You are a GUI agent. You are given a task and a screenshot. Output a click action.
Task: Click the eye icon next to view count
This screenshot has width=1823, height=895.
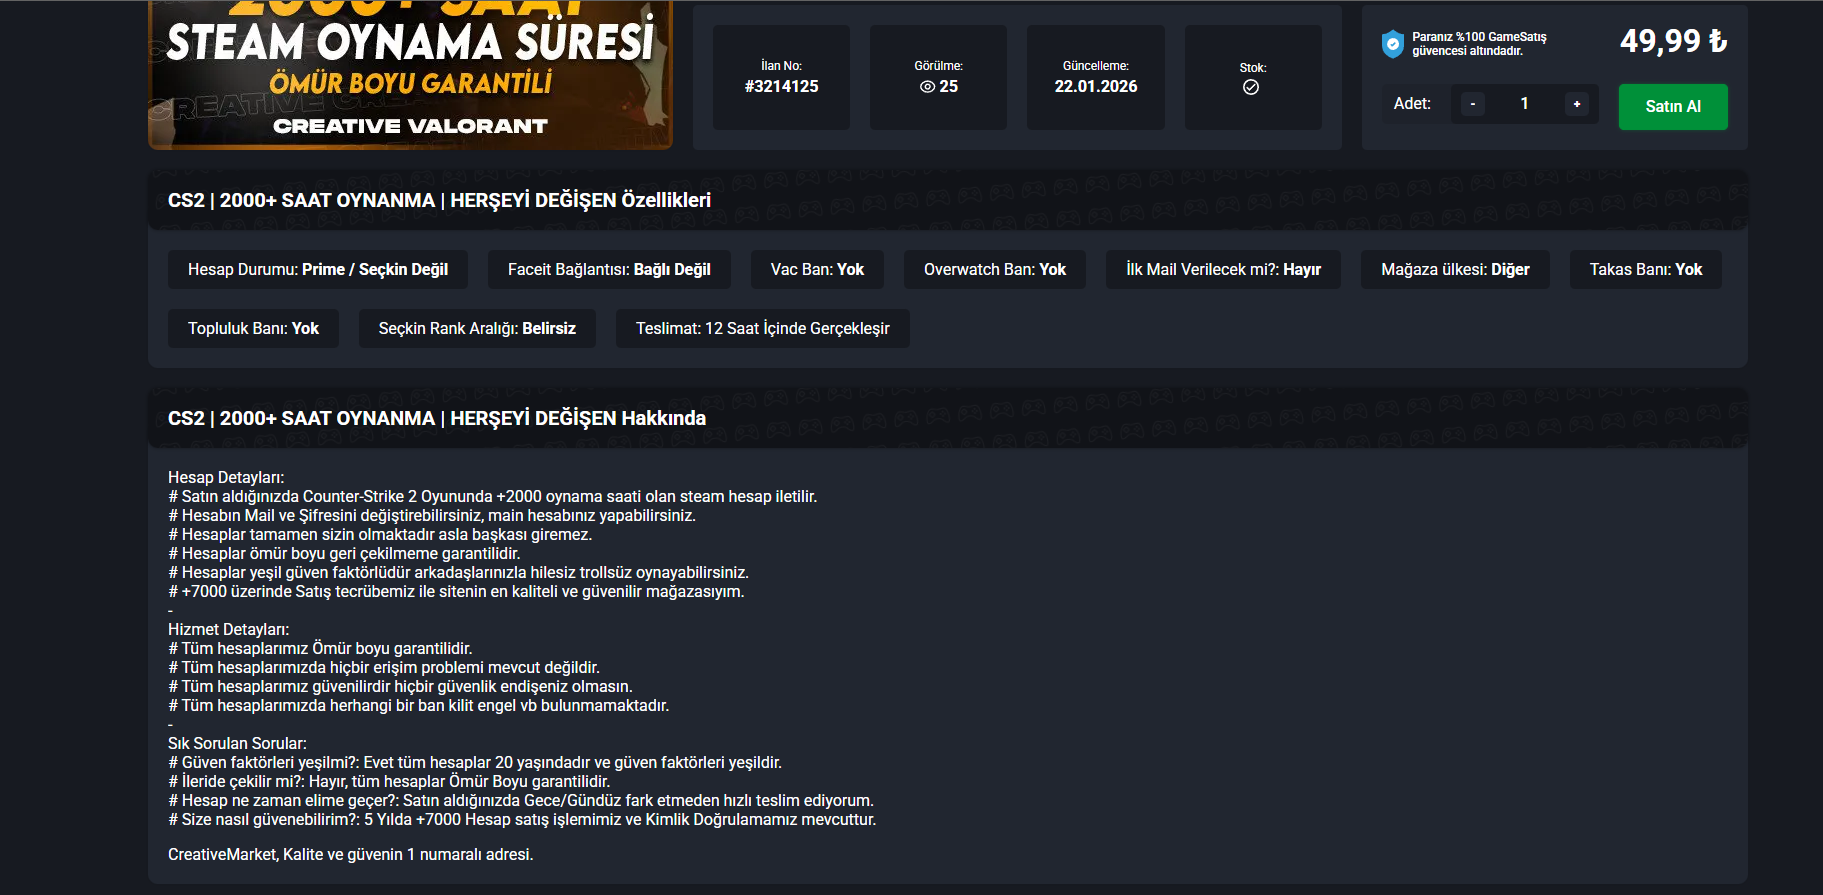(x=927, y=87)
